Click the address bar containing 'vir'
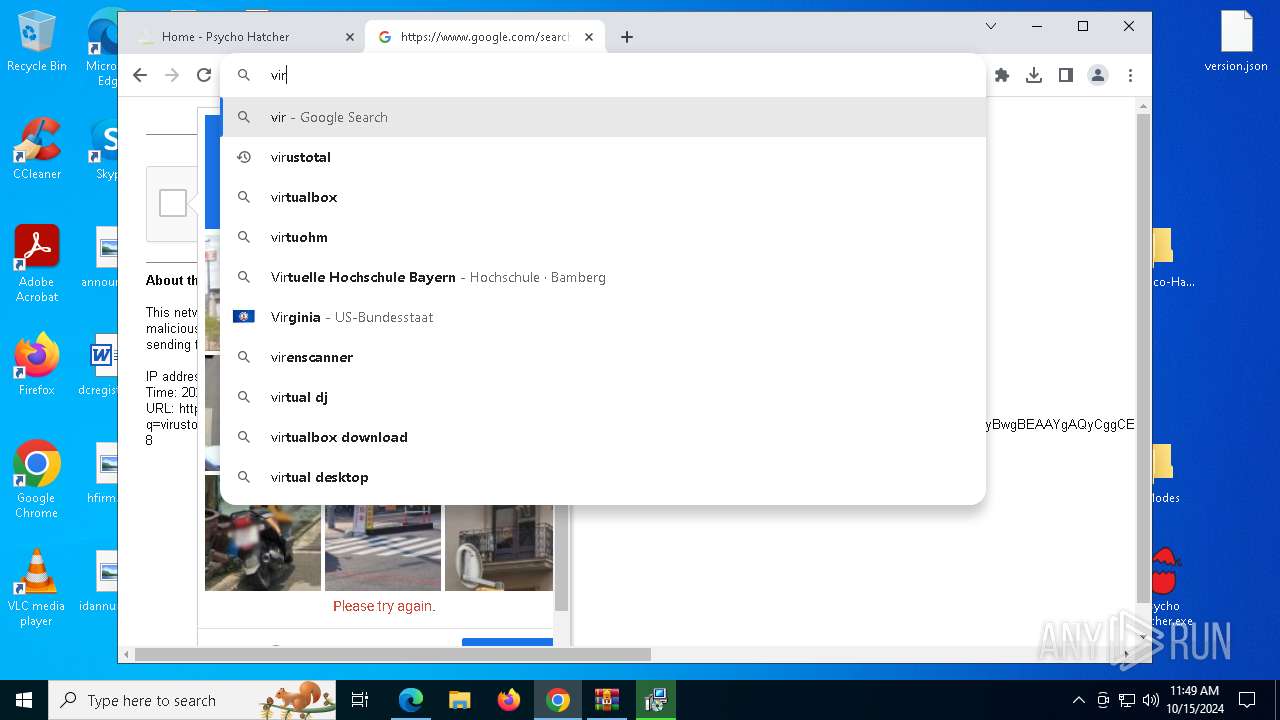Viewport: 1280px width, 720px height. click(603, 75)
